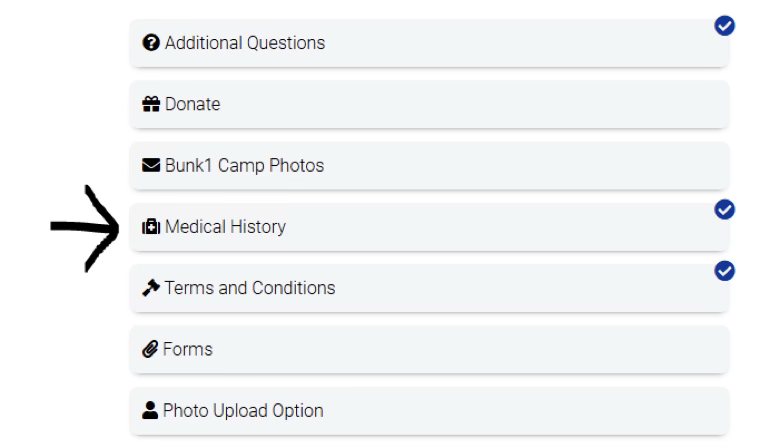Click the completed checkmark on Terms and Conditions
Screen dimensions: 760x448
click(x=726, y=271)
